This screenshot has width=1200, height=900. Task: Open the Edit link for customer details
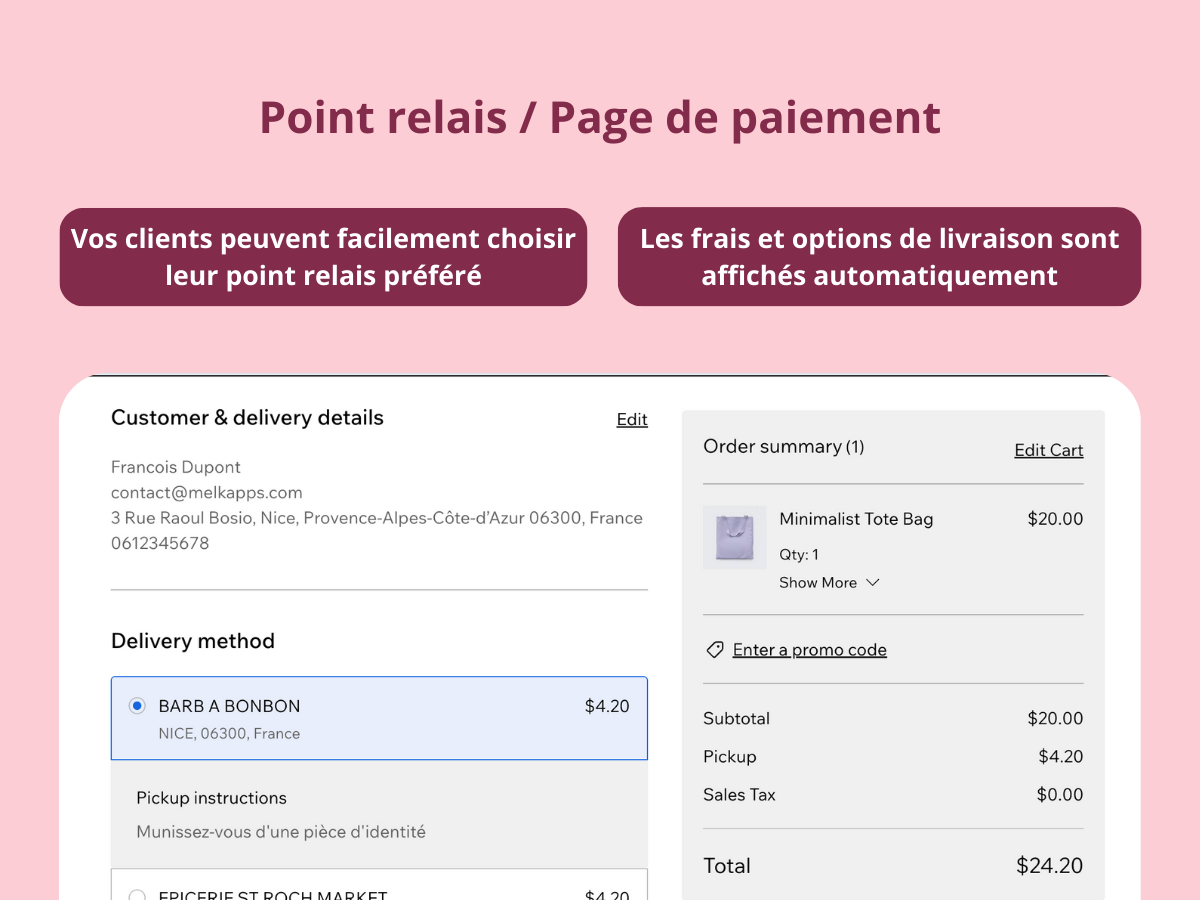click(632, 420)
